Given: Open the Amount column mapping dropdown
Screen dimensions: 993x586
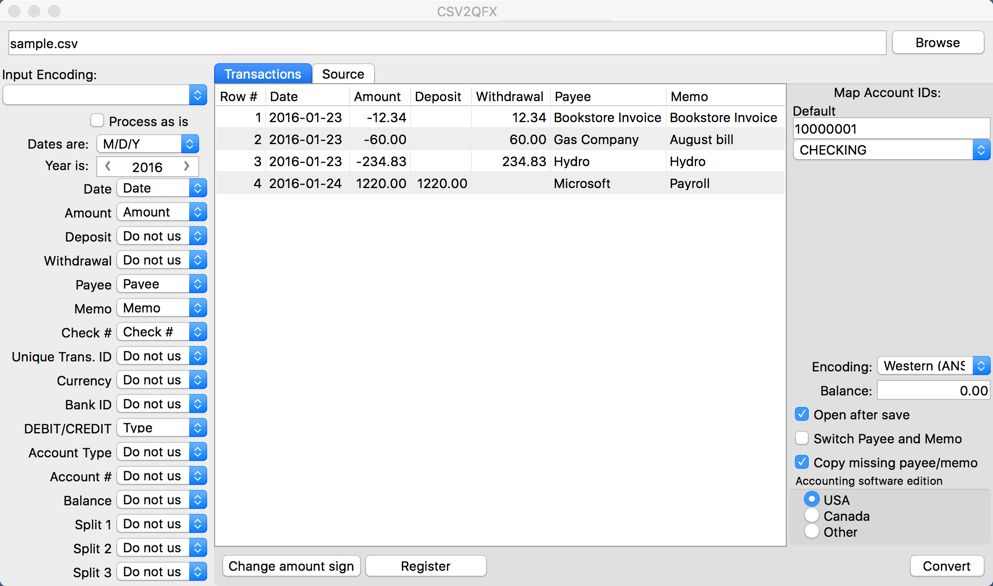Looking at the screenshot, I should (x=161, y=212).
